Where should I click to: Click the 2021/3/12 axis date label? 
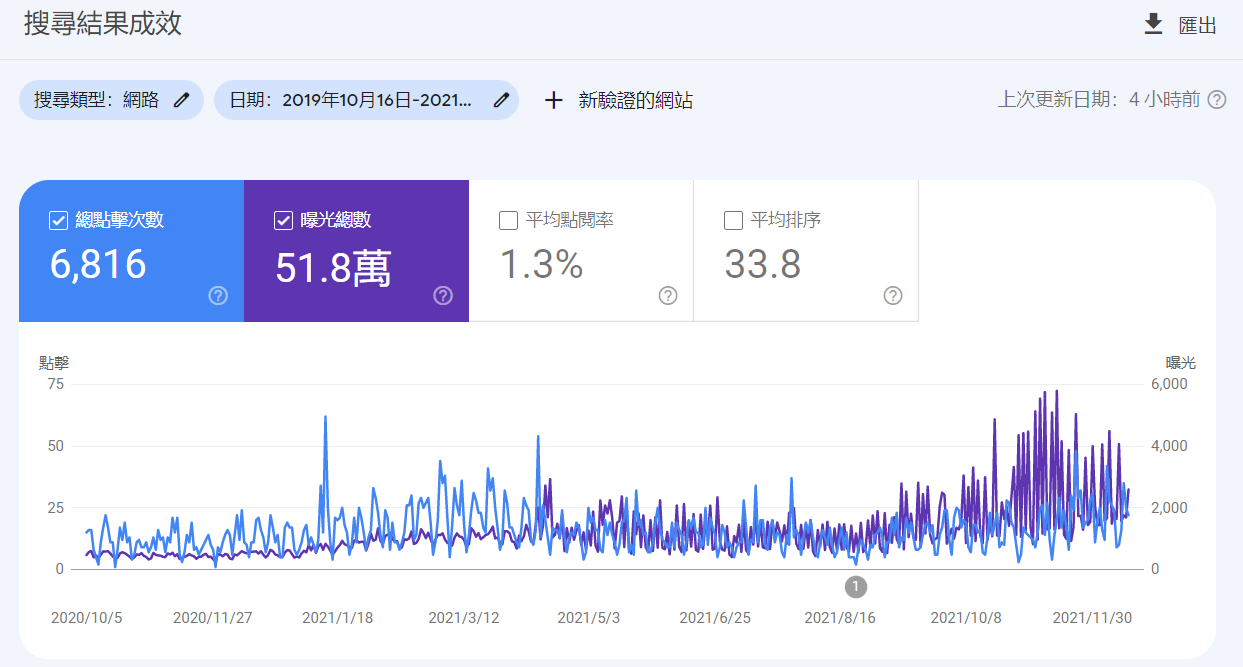tap(464, 618)
